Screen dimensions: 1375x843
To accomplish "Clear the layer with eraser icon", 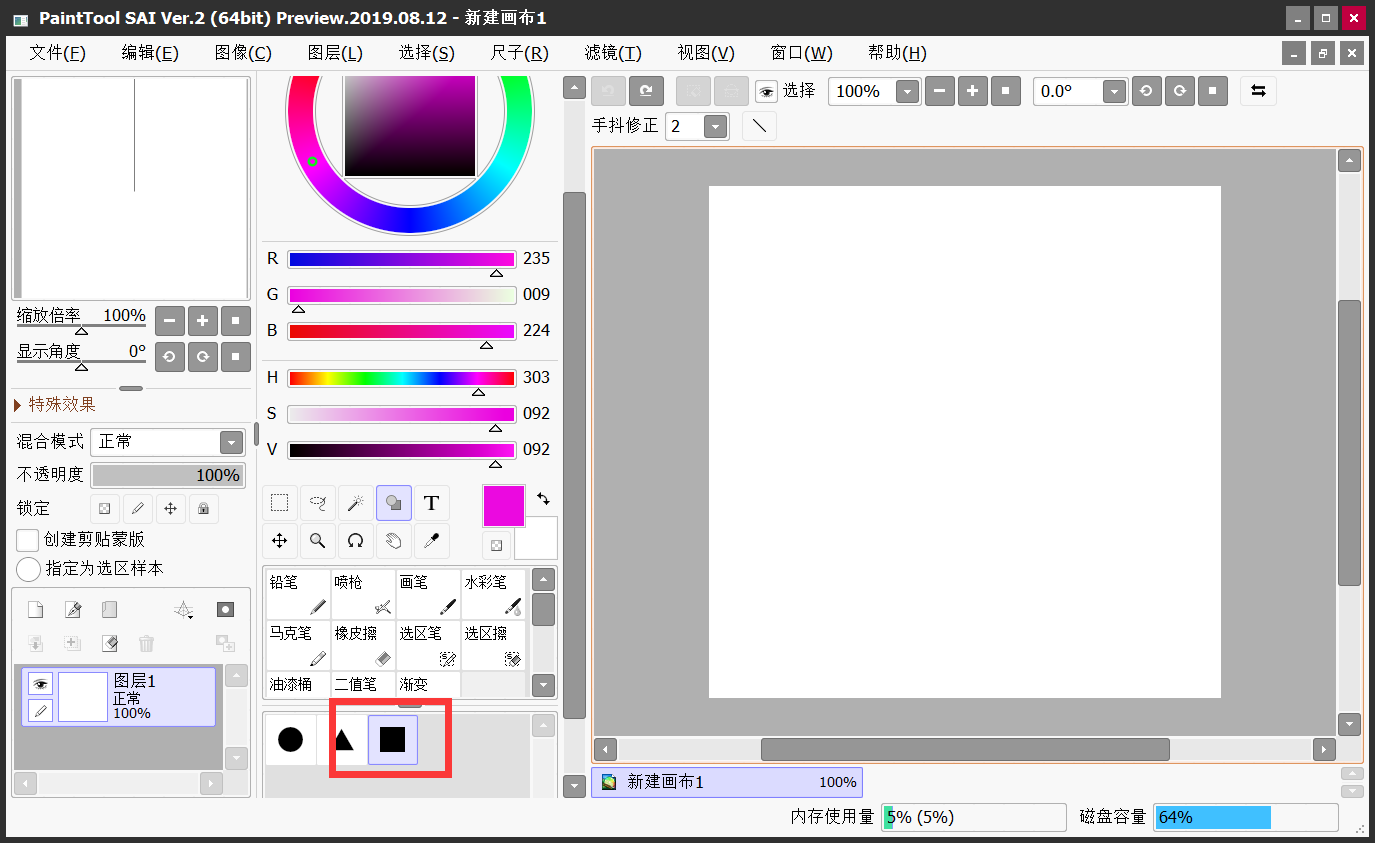I will click(109, 643).
